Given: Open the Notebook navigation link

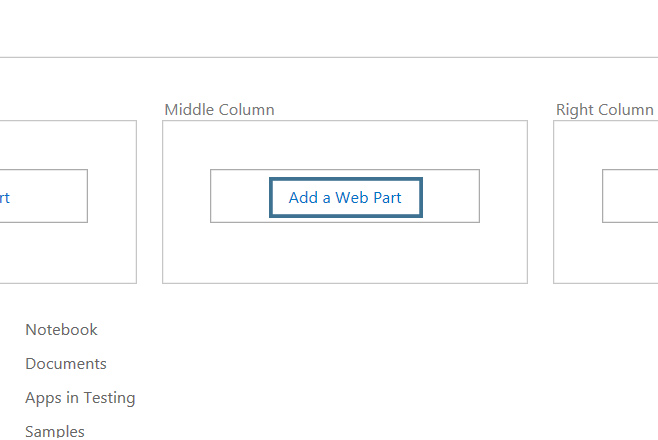Looking at the screenshot, I should 61,329.
